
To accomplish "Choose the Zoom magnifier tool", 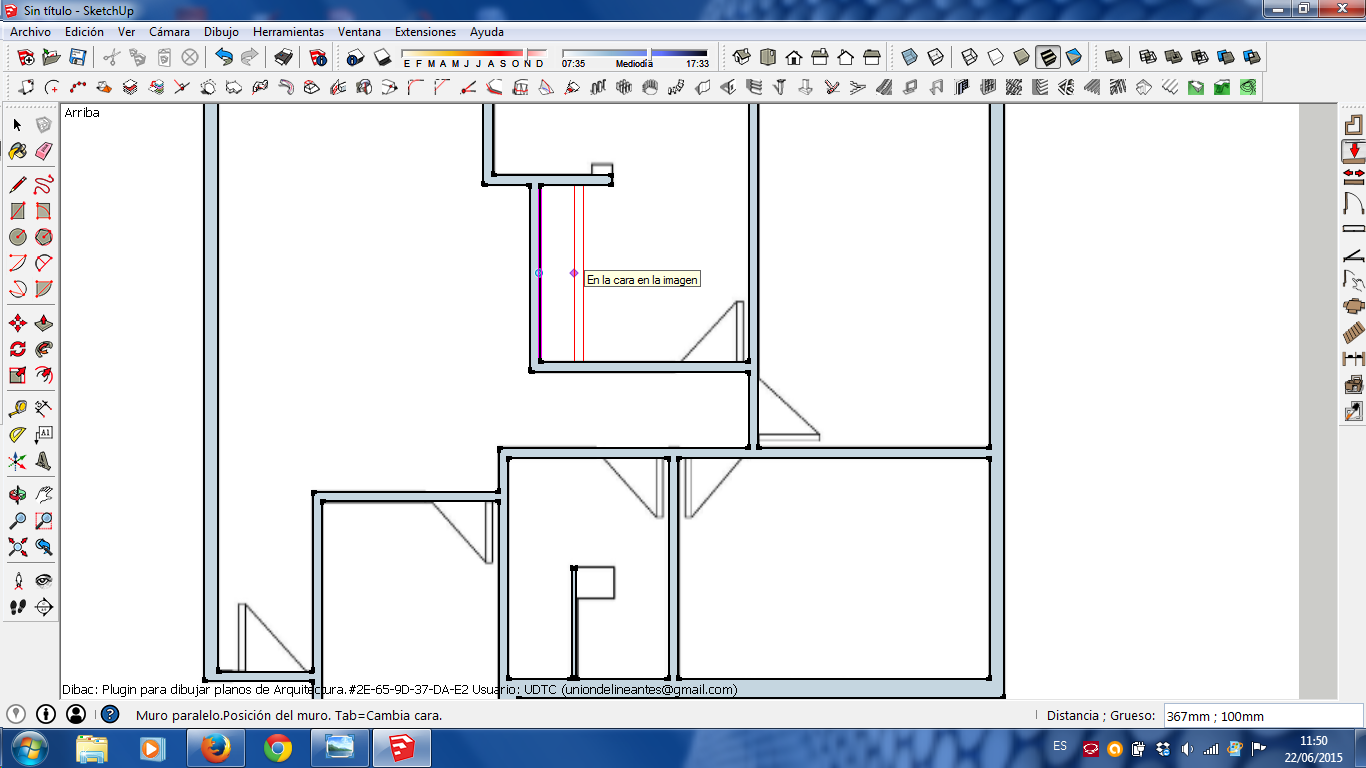I will [x=18, y=521].
